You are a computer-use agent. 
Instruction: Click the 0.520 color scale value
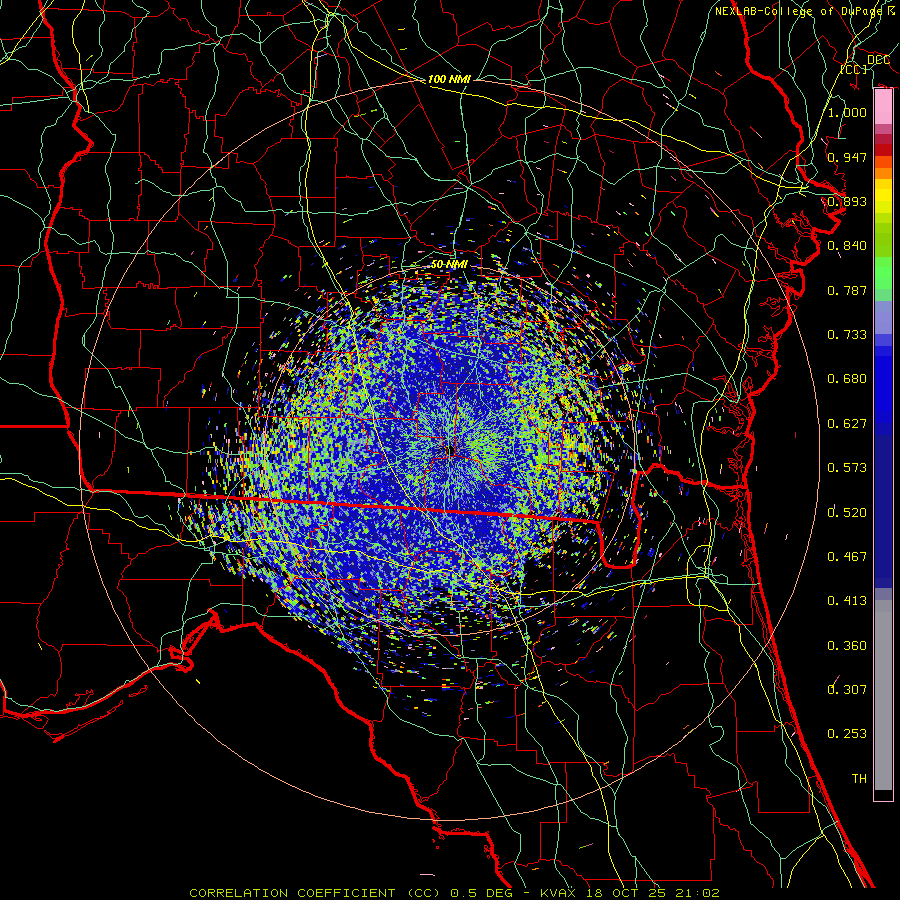point(847,513)
